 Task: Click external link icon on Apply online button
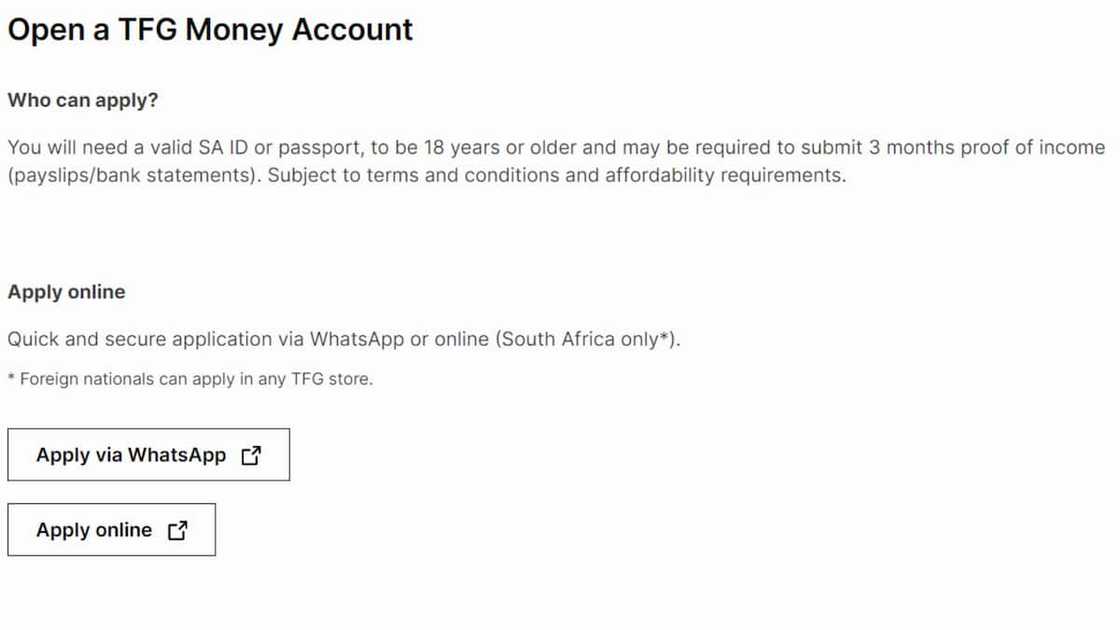point(177,531)
